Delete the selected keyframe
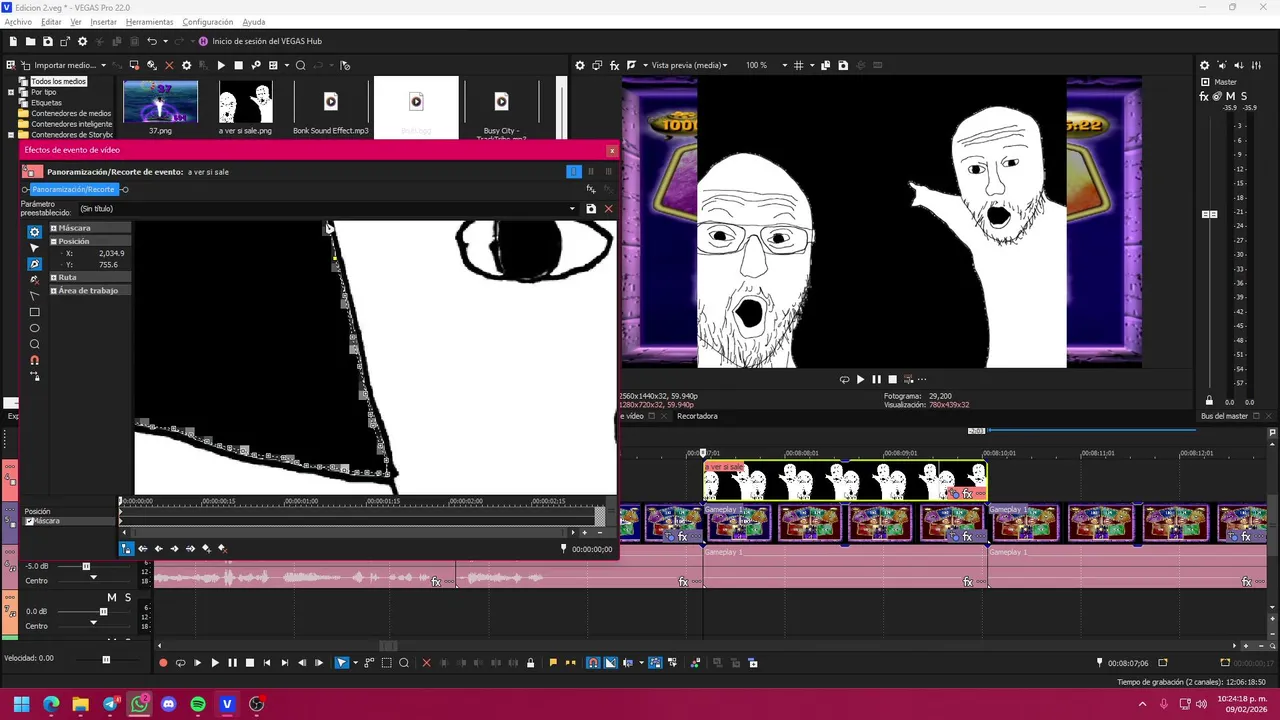 click(222, 548)
